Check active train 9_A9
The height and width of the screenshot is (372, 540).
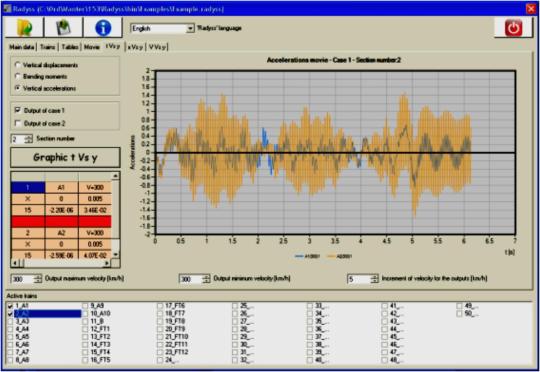85,306
